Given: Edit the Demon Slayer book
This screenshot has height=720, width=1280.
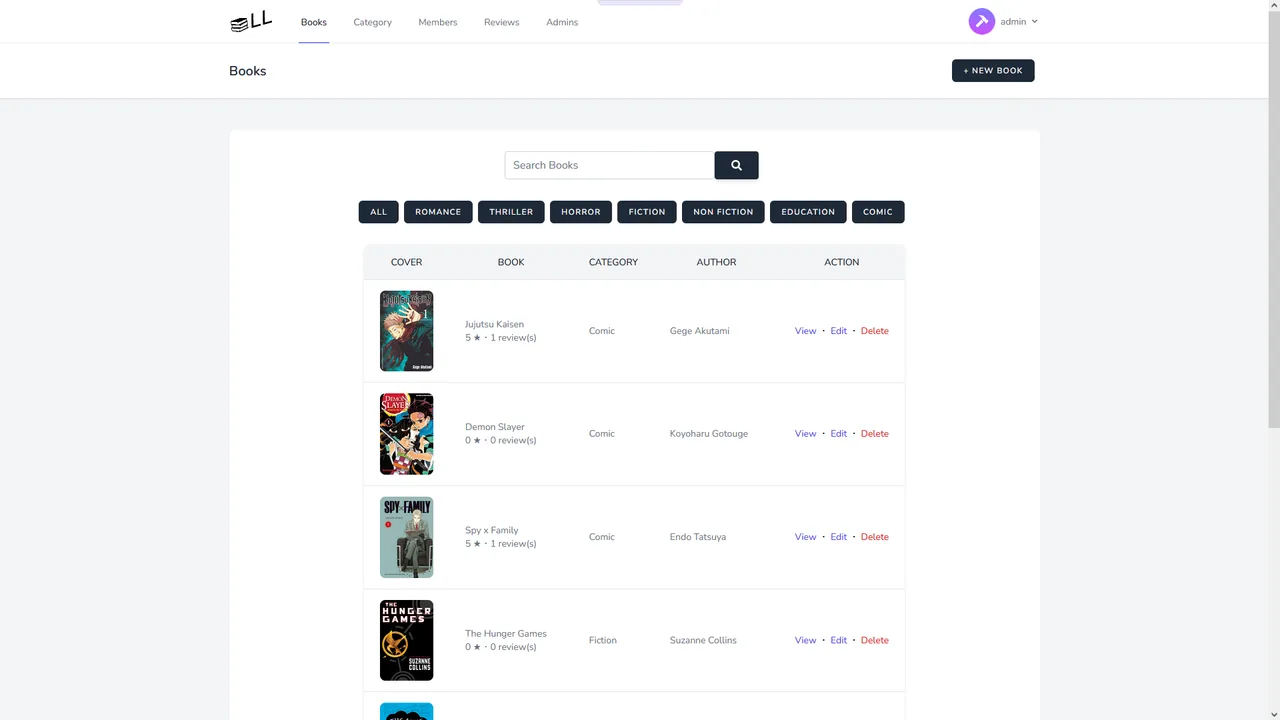Looking at the screenshot, I should point(839,434).
